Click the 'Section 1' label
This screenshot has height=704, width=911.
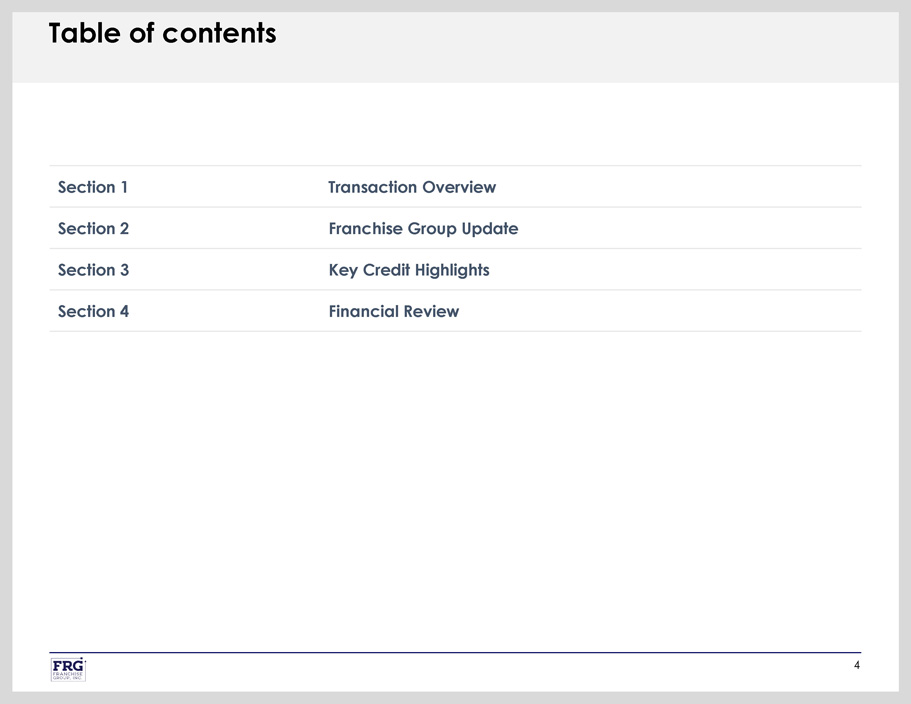click(x=93, y=187)
